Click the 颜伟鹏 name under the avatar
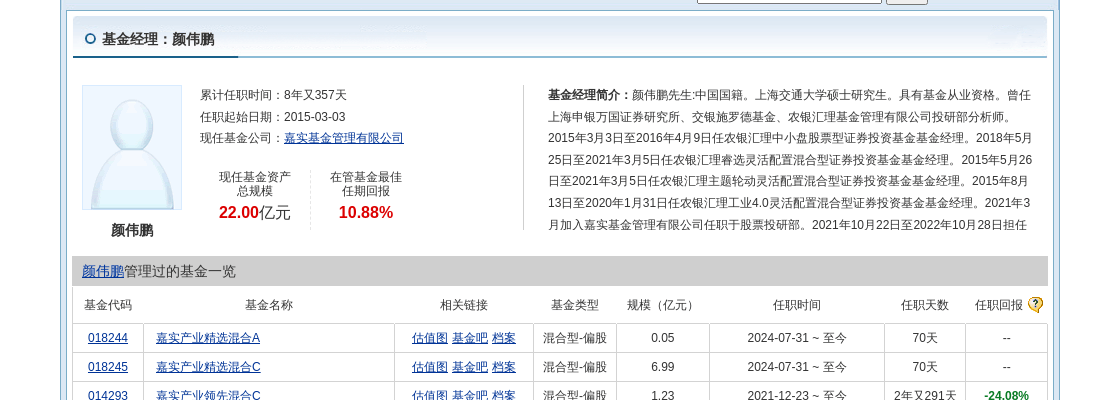The width and height of the screenshot is (1120, 400). coord(132,231)
